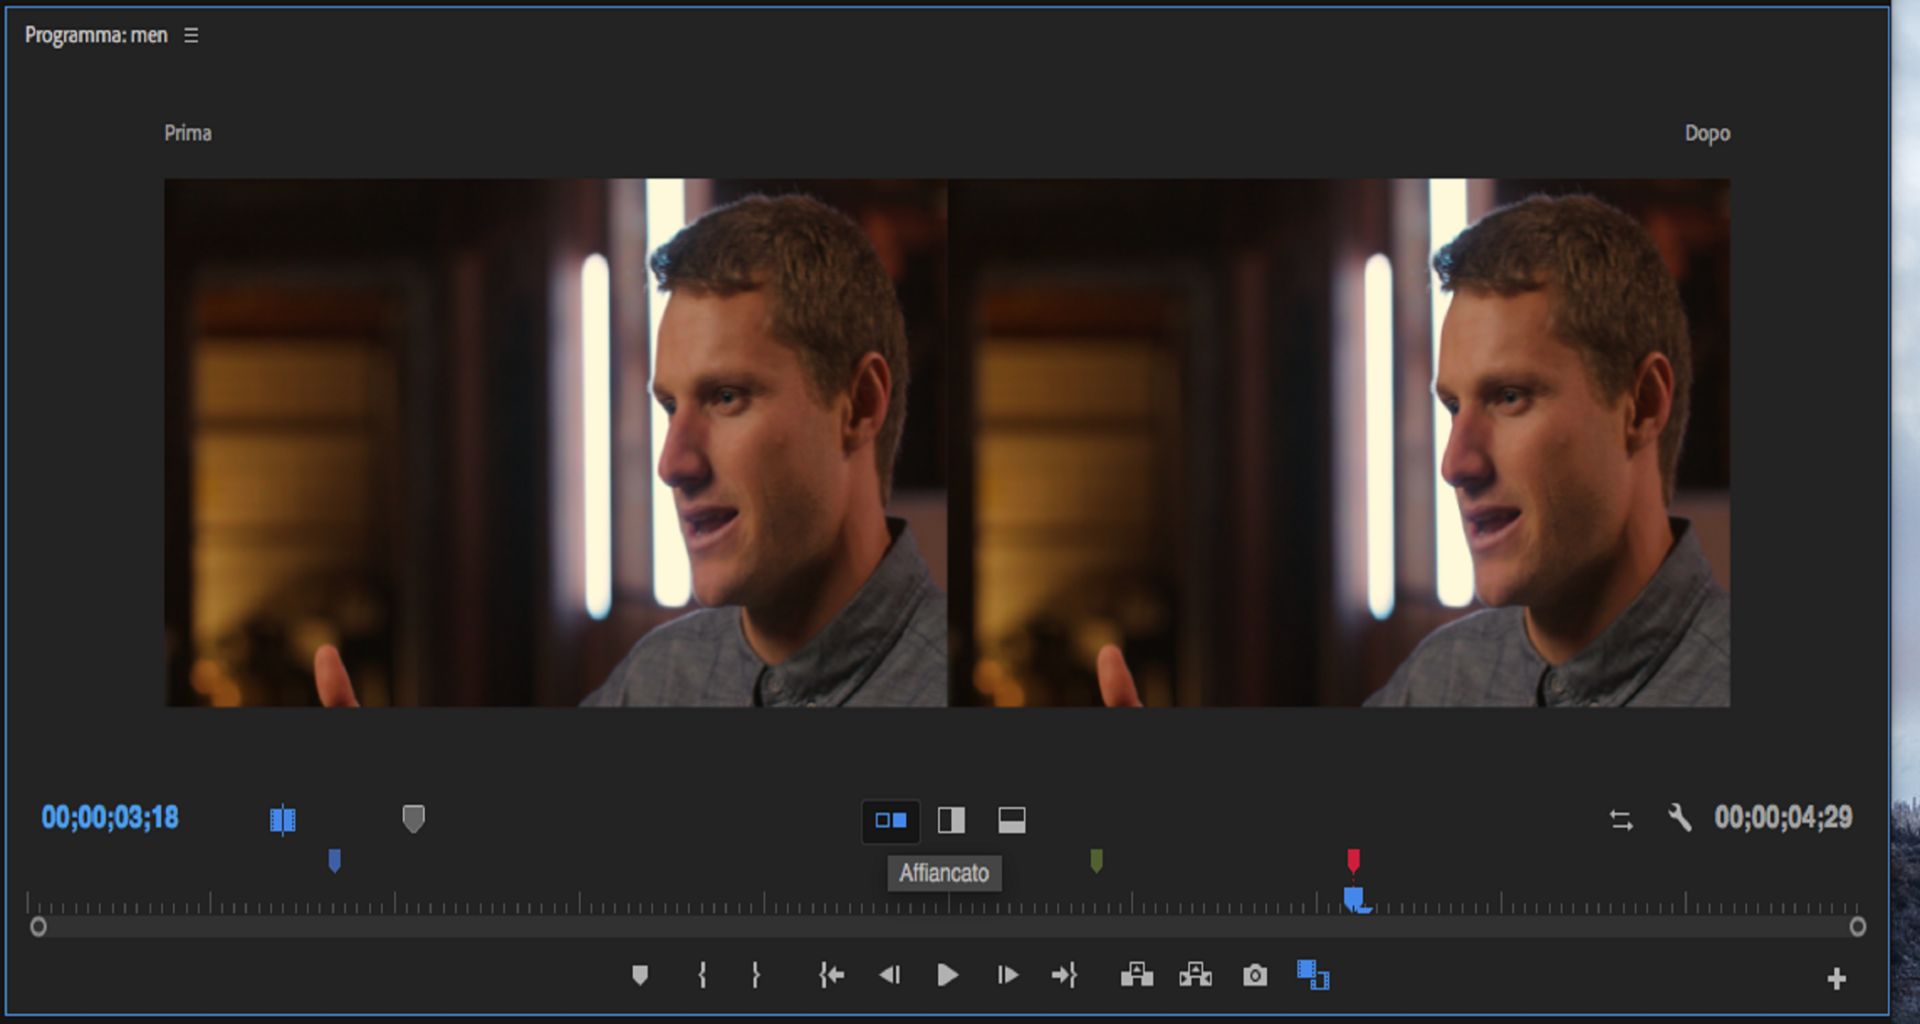Step forward one frame
This screenshot has width=1920, height=1024.
[x=1007, y=975]
